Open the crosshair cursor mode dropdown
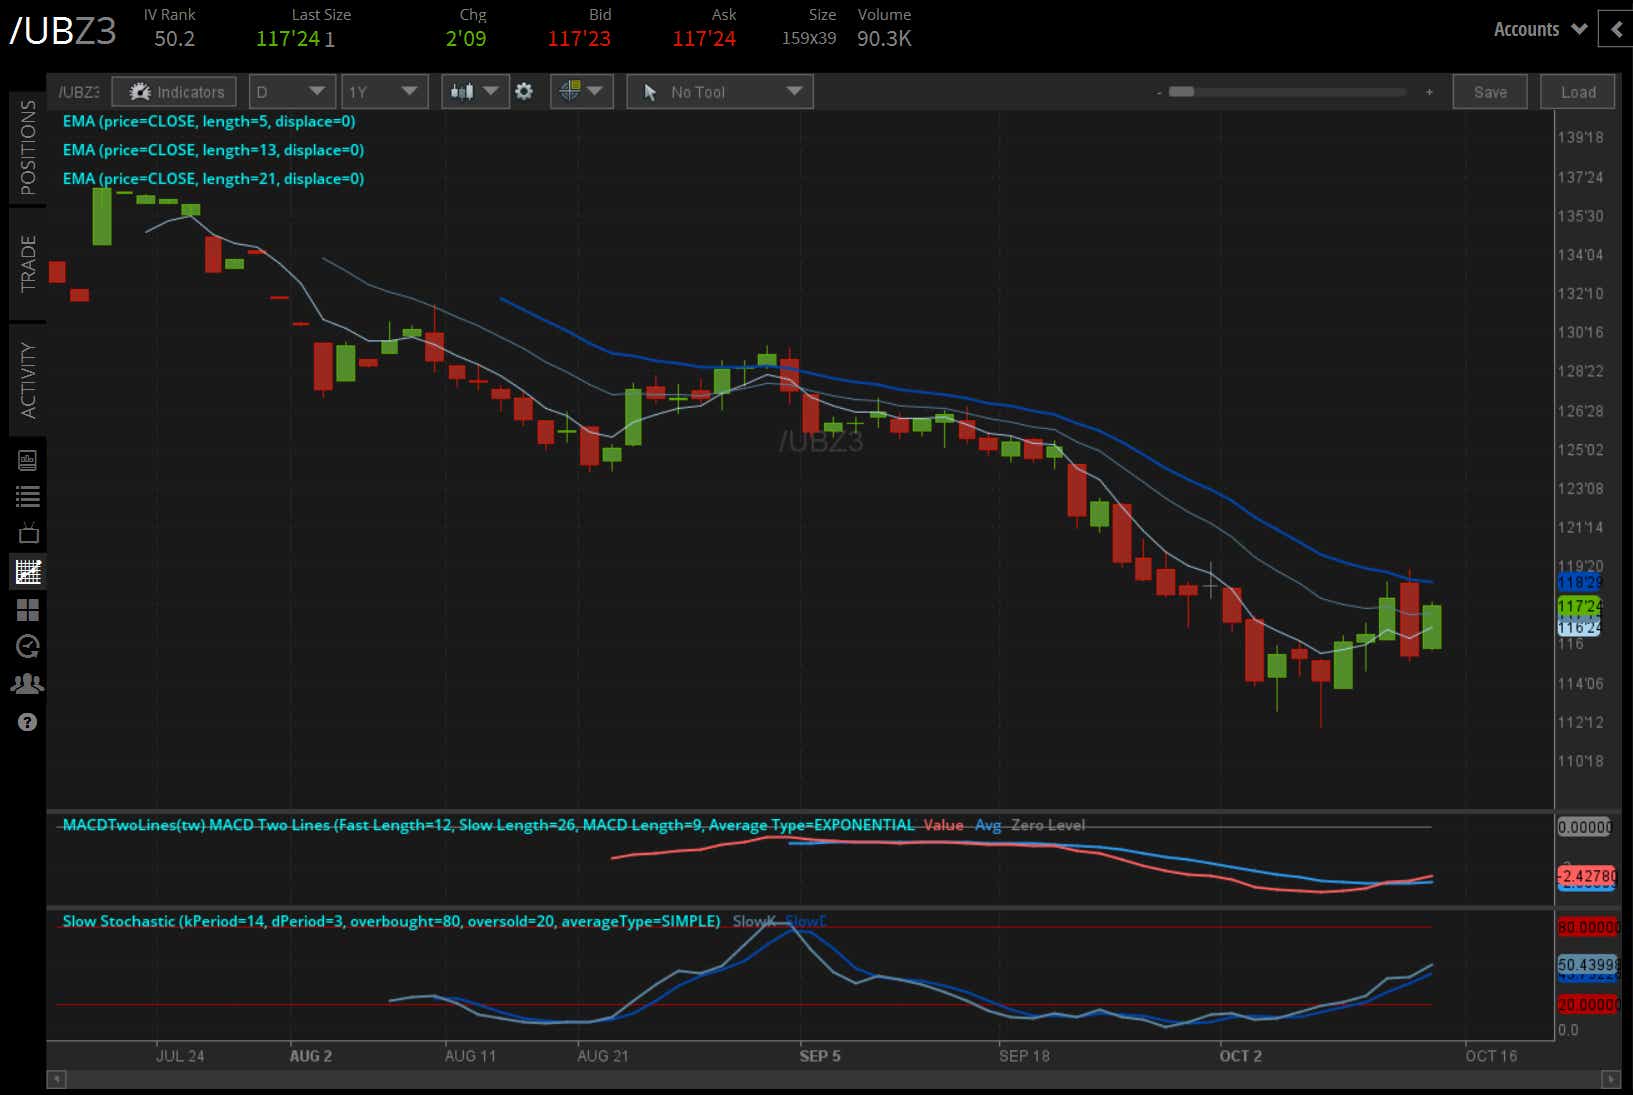 click(x=581, y=92)
